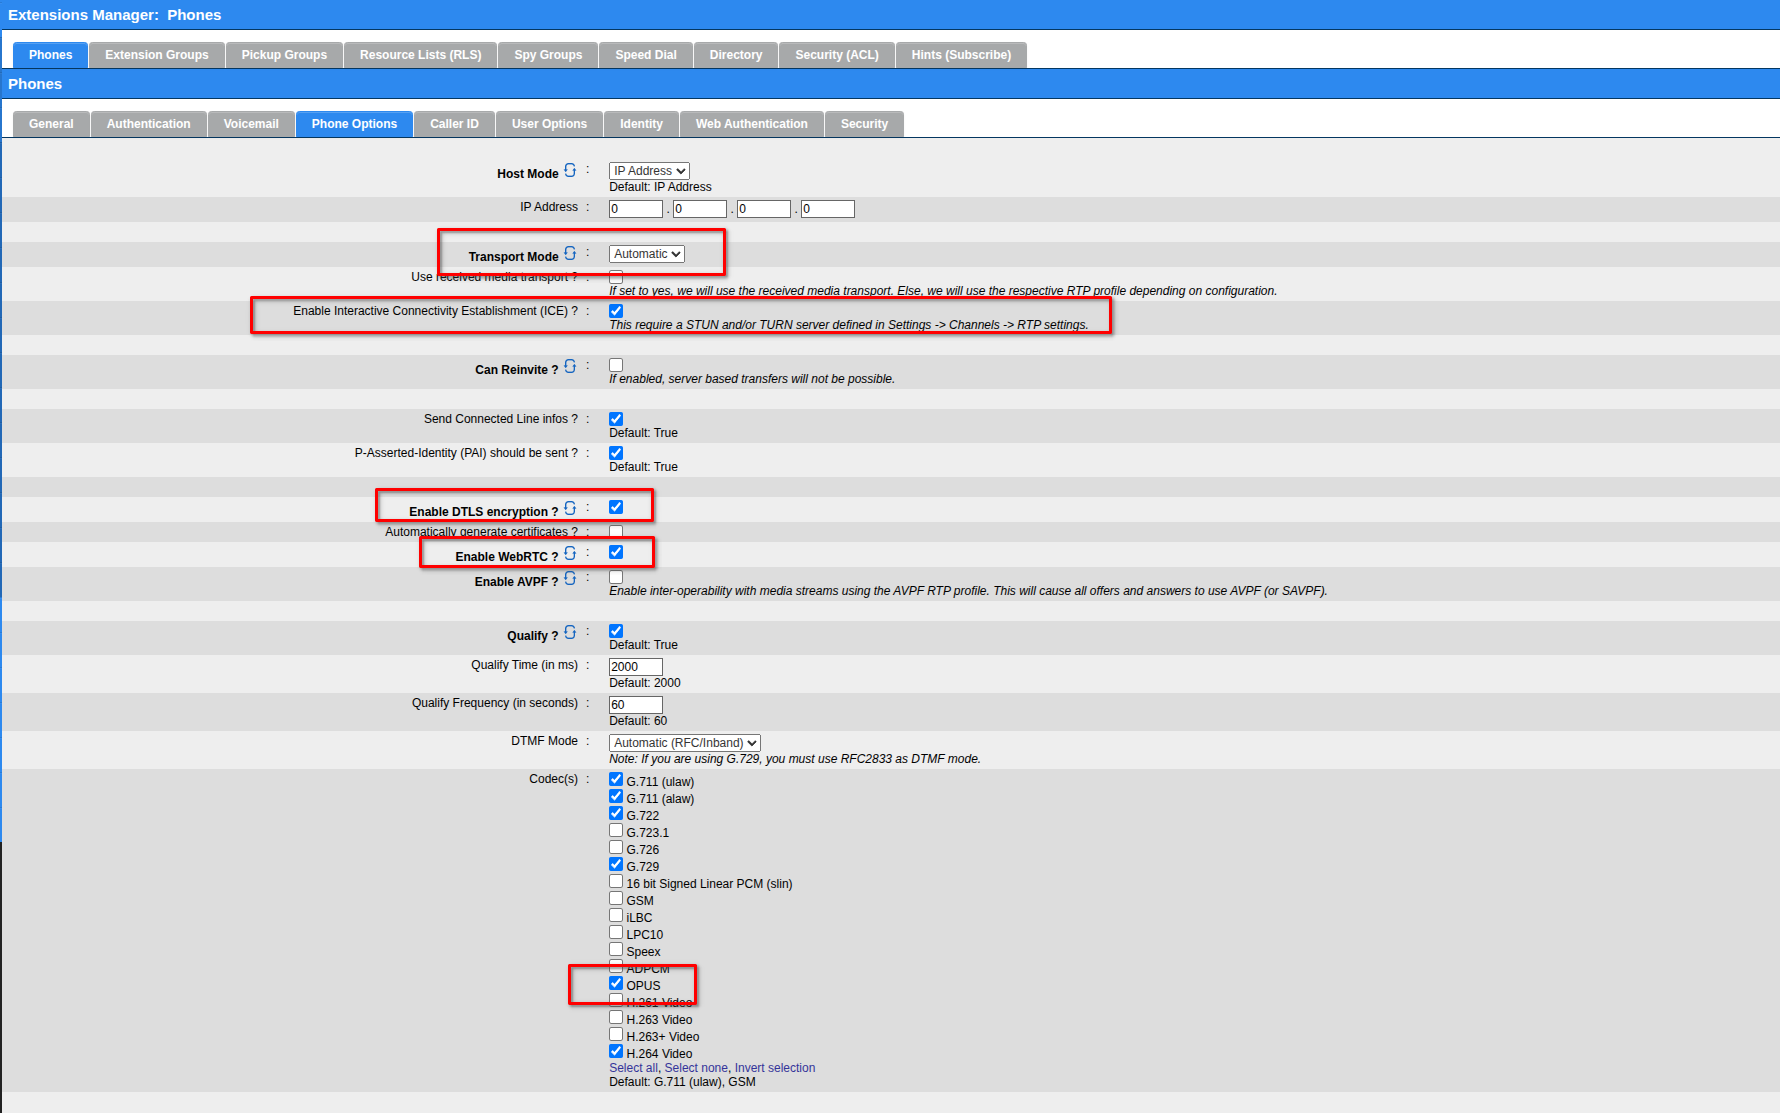Click the Qualify Time input field
The width and height of the screenshot is (1780, 1113).
pyautogui.click(x=636, y=667)
